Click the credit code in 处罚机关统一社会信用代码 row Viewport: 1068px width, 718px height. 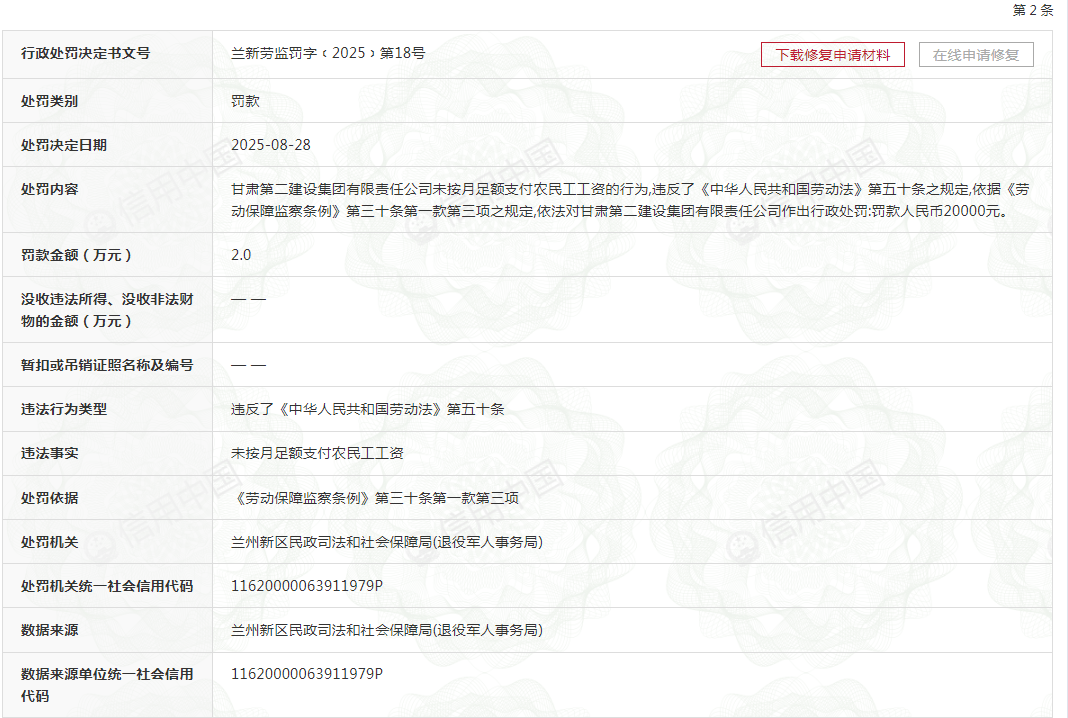[x=307, y=586]
